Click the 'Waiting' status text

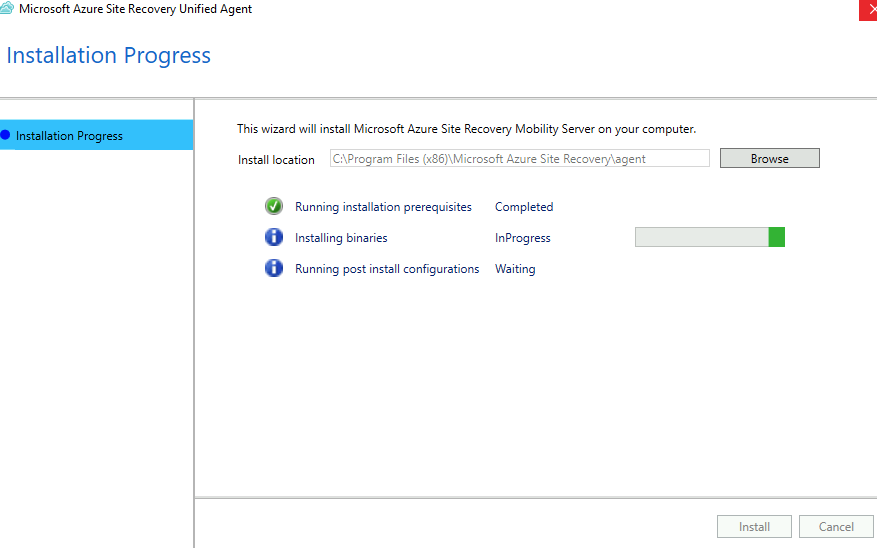pyautogui.click(x=515, y=269)
